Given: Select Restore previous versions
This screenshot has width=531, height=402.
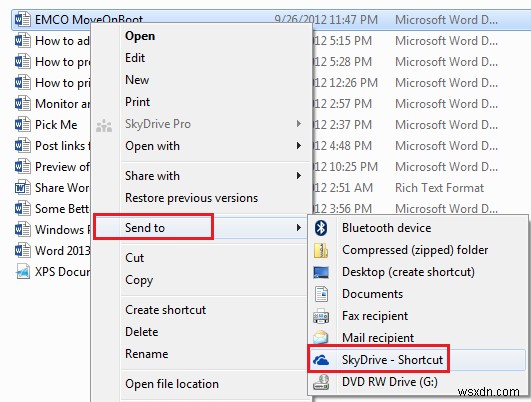Looking at the screenshot, I should point(191,198).
